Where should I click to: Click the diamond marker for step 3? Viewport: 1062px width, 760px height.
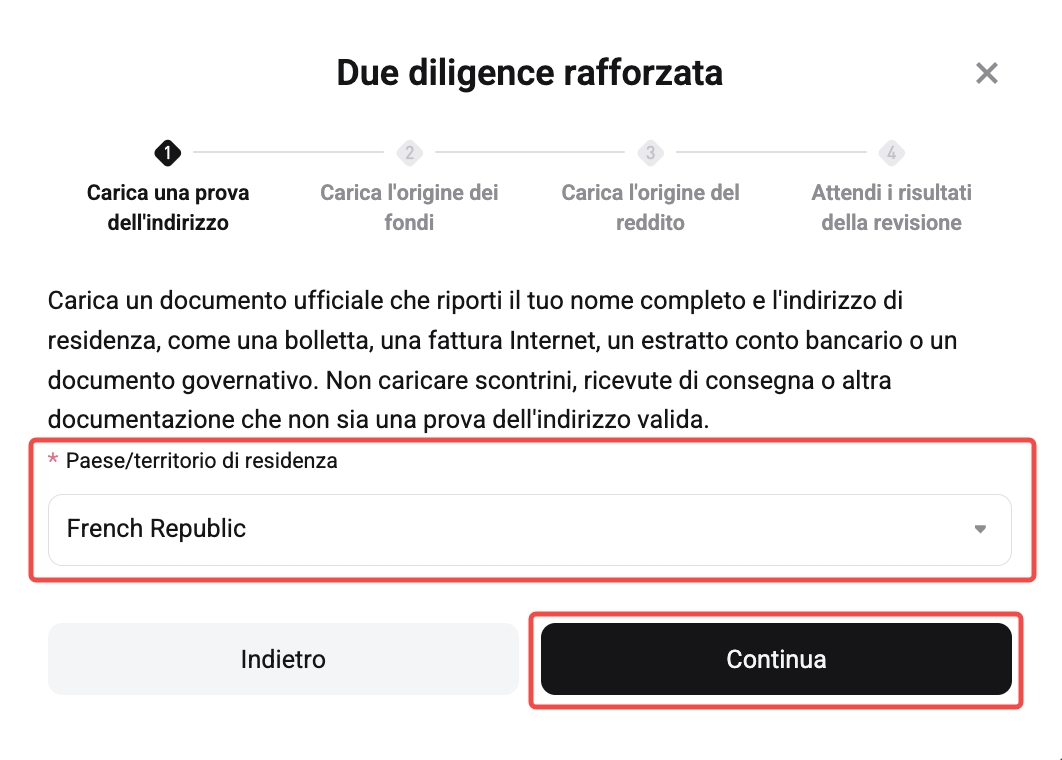click(x=650, y=153)
